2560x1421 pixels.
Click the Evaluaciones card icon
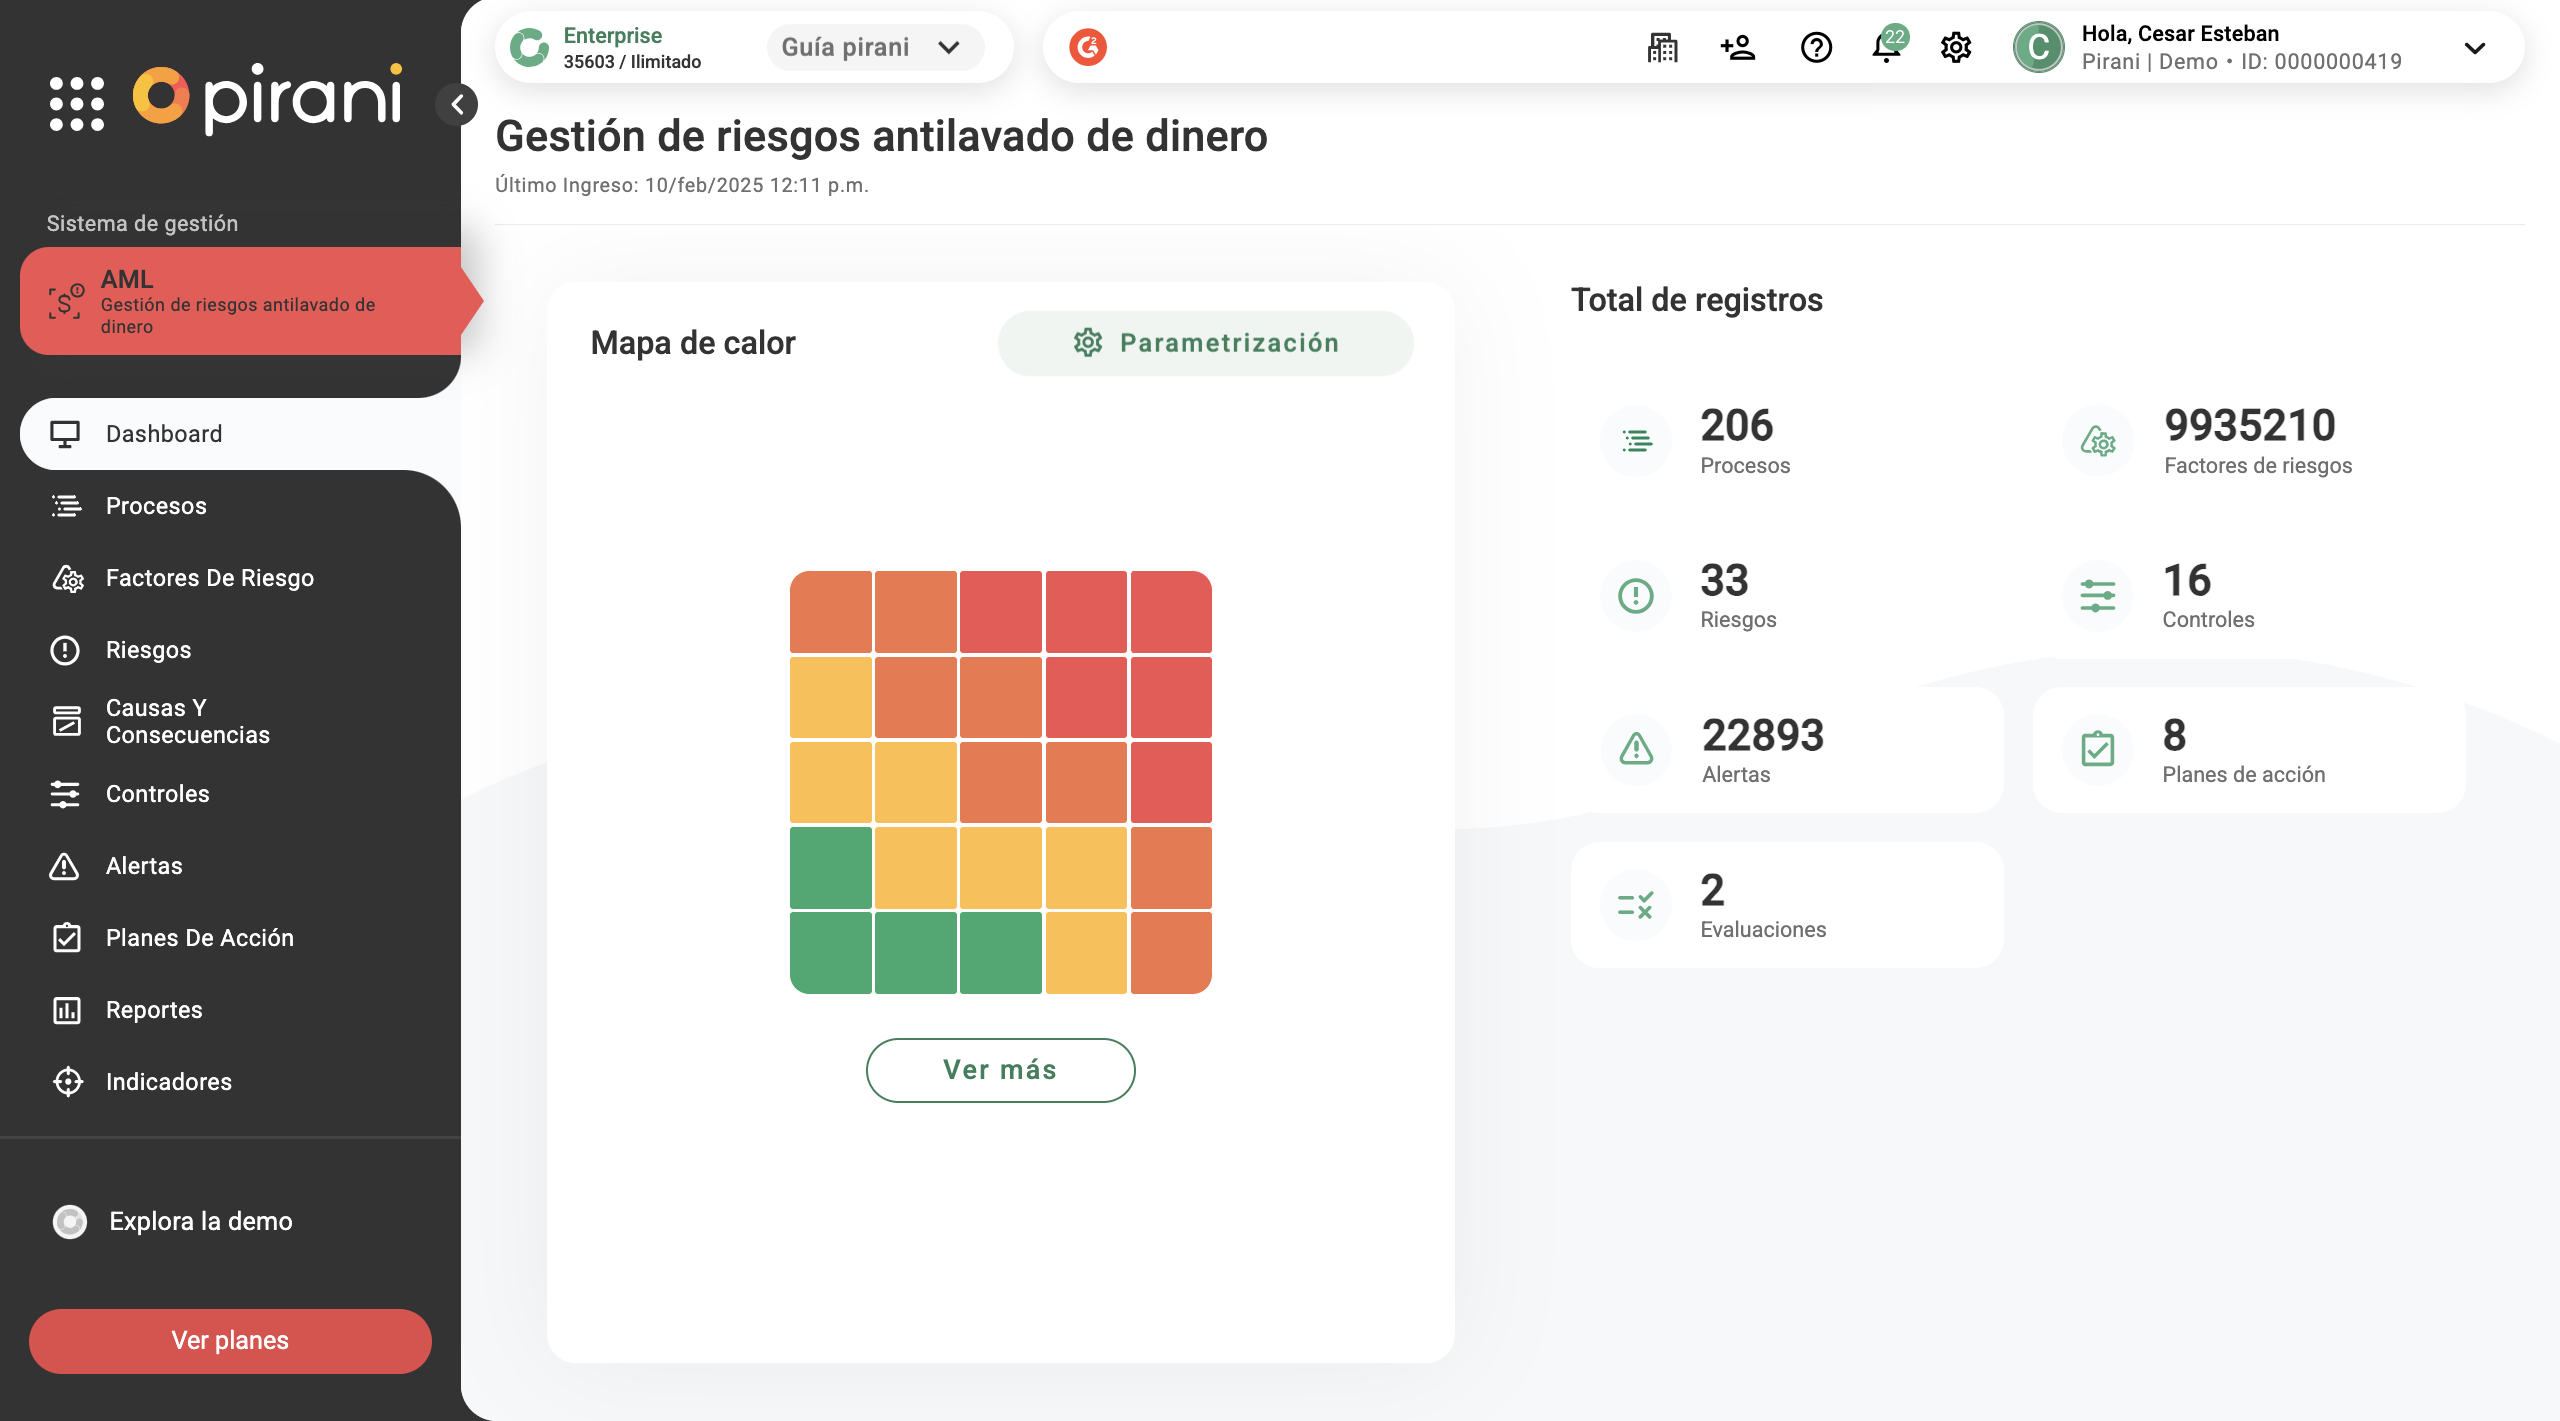pos(1636,905)
